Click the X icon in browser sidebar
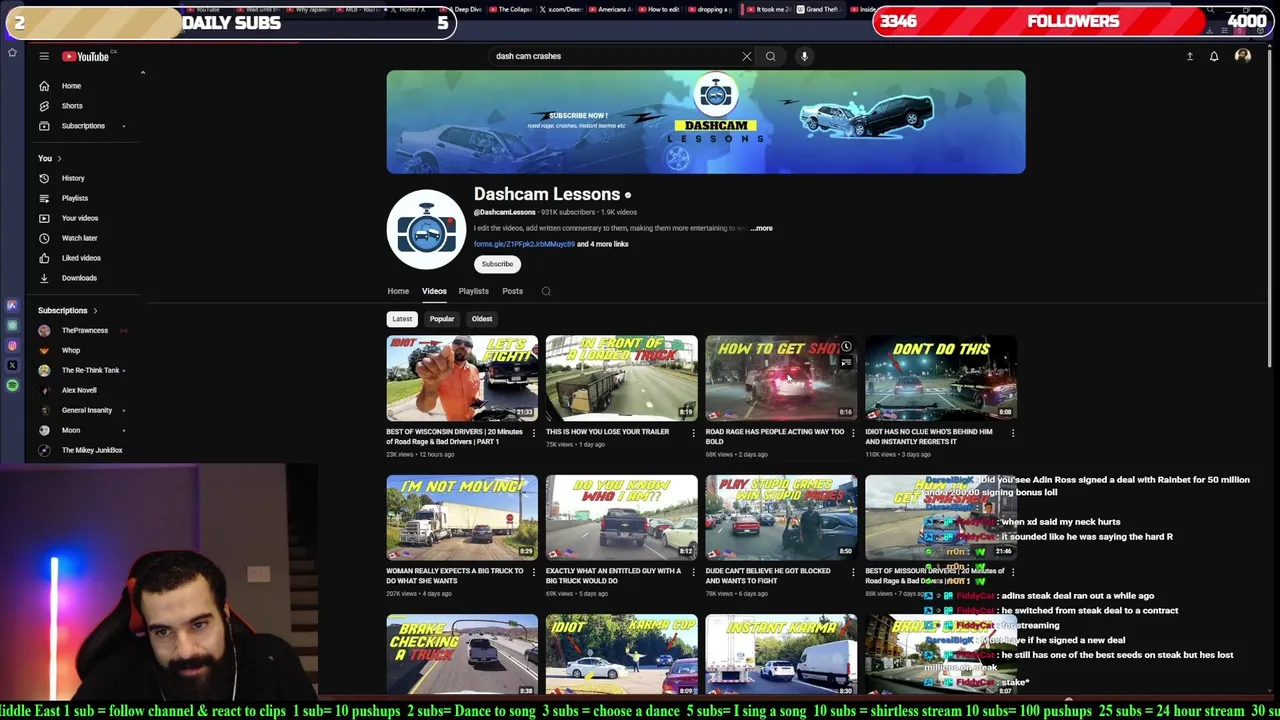Viewport: 1280px width, 720px height. tap(12, 366)
